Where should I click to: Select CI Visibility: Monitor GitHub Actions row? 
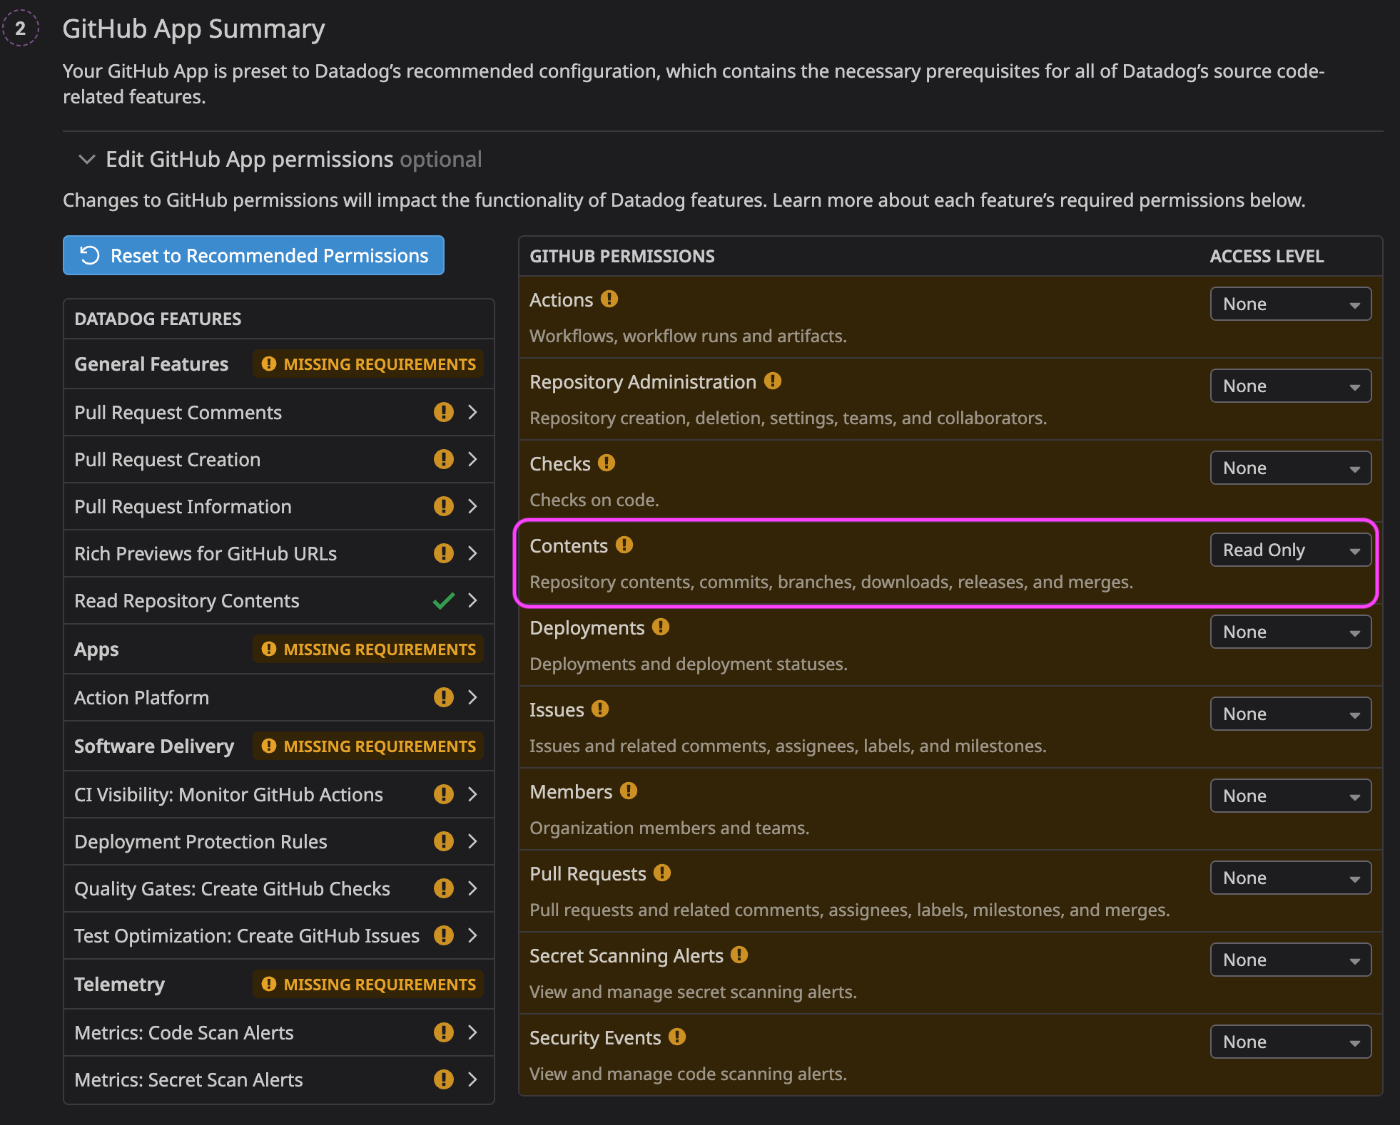279,794
